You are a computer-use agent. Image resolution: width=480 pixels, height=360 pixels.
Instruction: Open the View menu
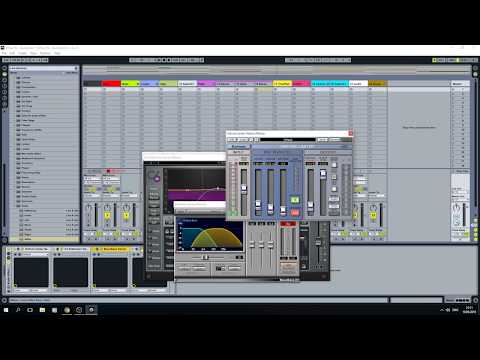33,53
